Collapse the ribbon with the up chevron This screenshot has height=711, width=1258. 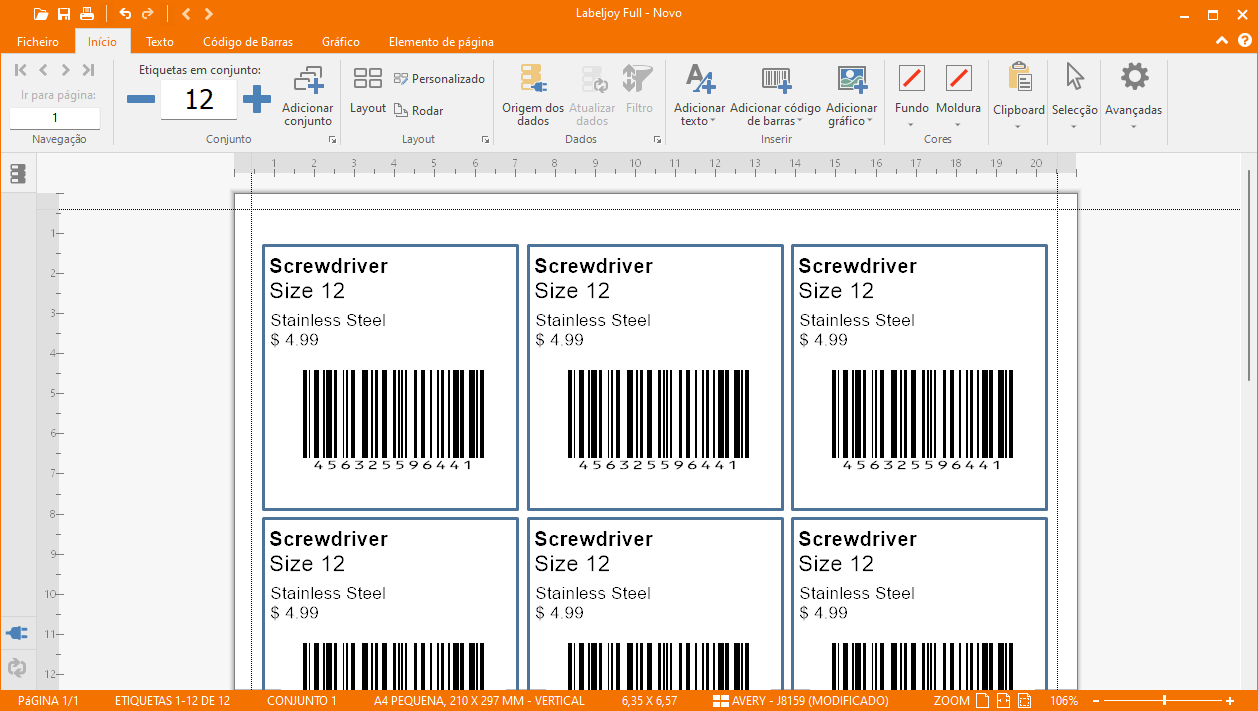[1222, 41]
